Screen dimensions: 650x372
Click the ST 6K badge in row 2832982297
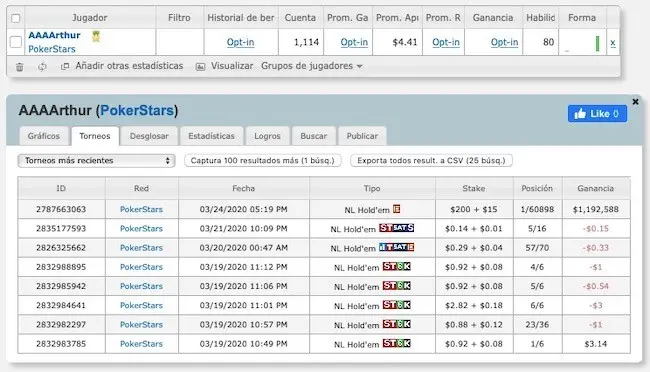point(397,324)
